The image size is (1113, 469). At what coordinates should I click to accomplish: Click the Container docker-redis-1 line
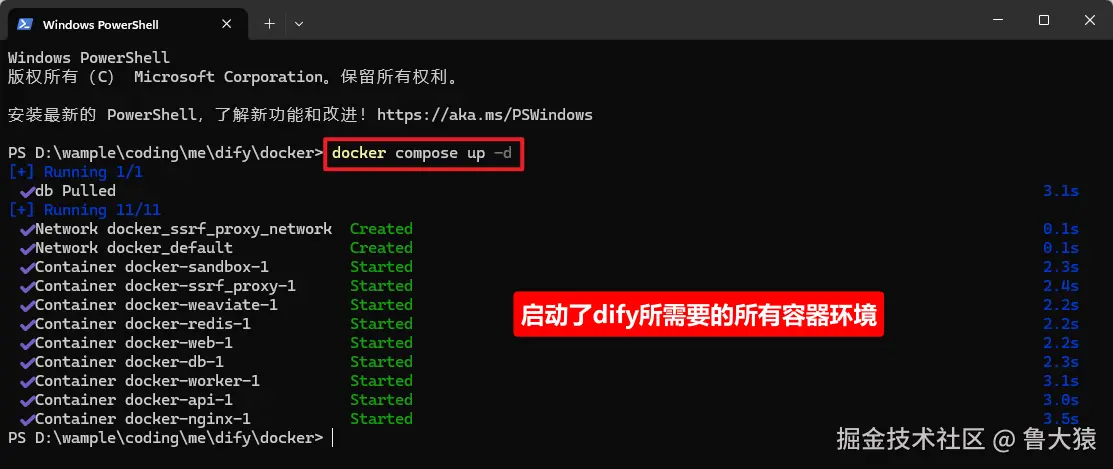point(143,324)
